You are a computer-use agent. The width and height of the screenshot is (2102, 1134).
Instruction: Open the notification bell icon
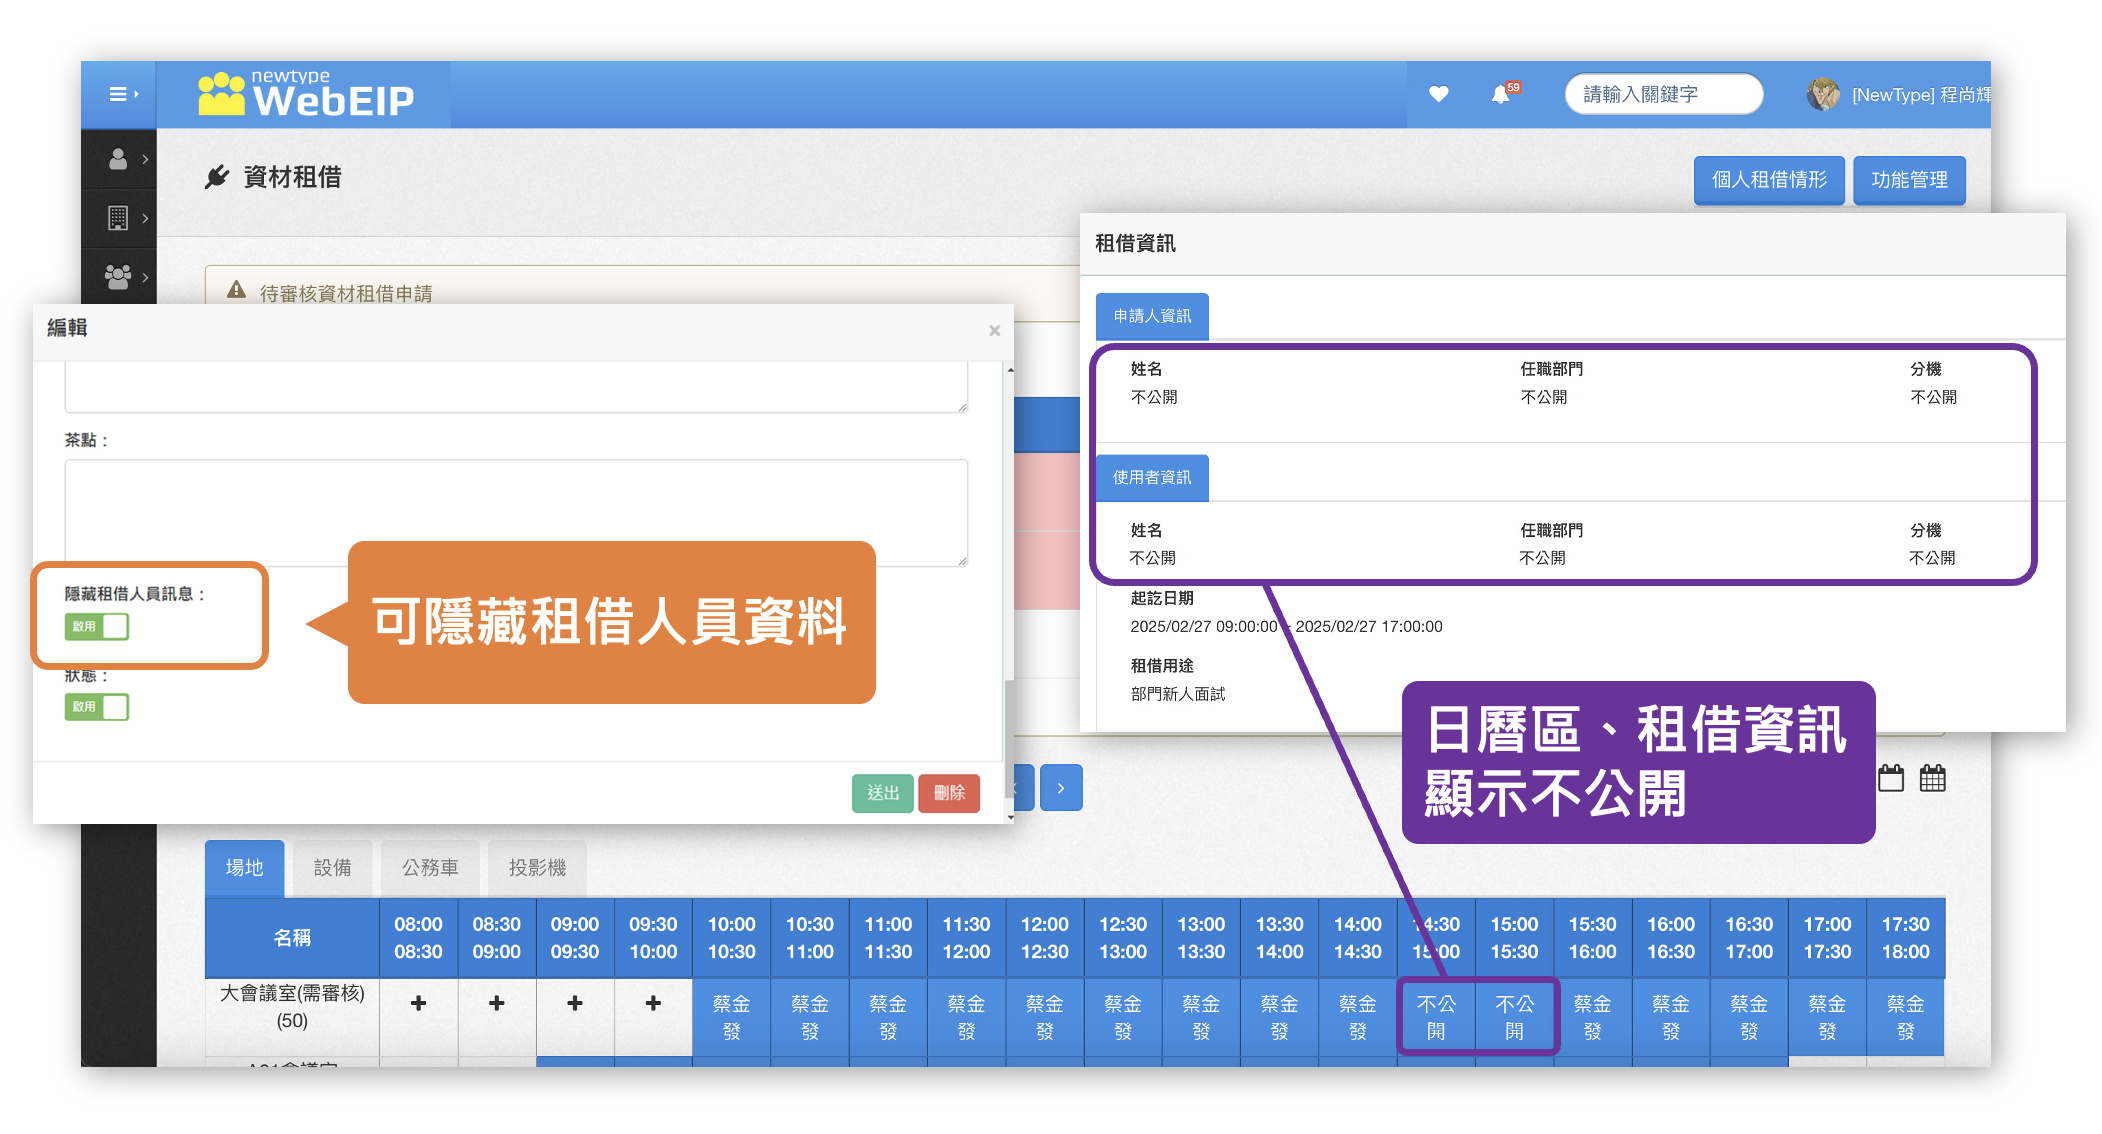point(1501,95)
